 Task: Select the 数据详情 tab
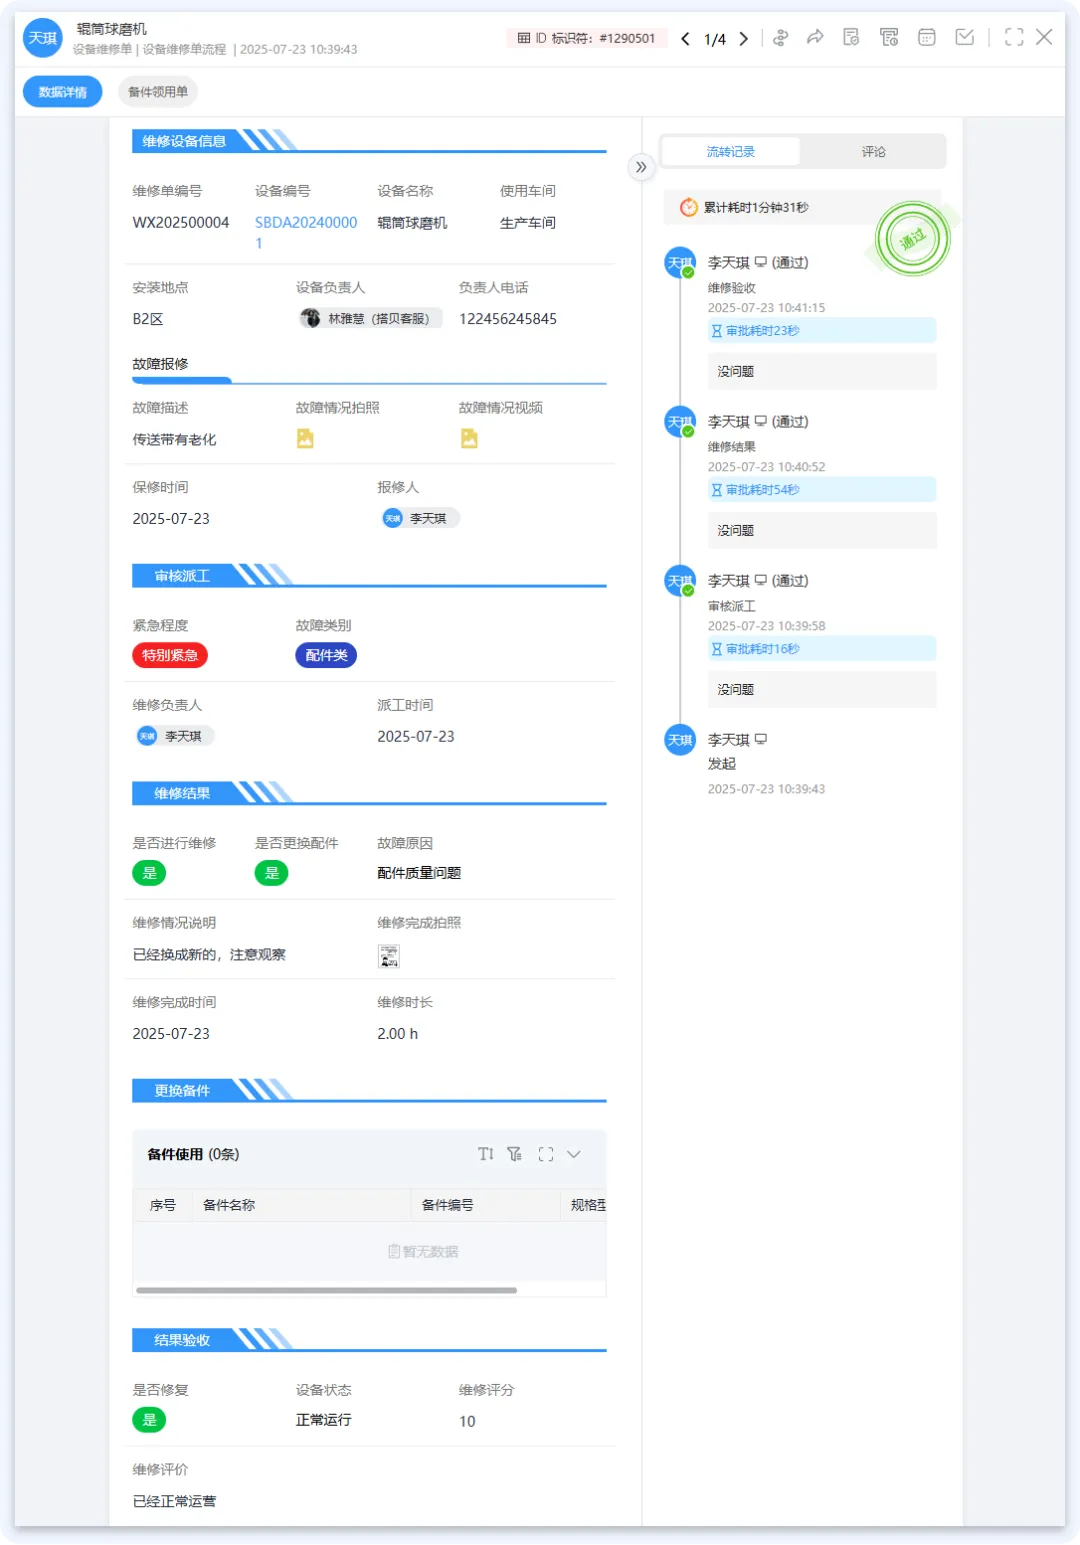(x=63, y=92)
